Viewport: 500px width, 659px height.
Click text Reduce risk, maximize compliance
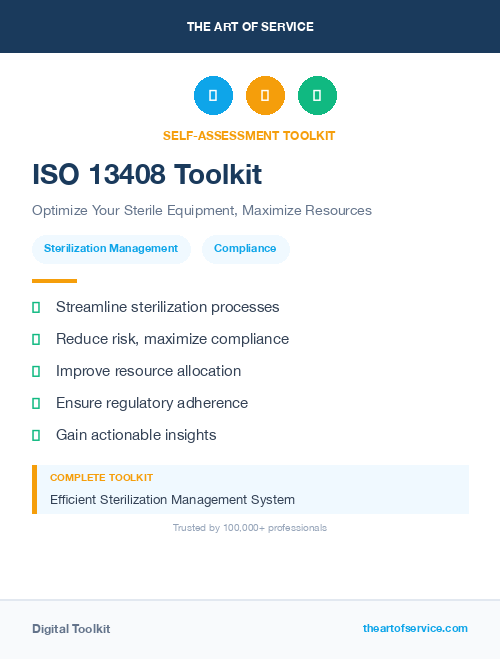pyautogui.click(x=172, y=339)
